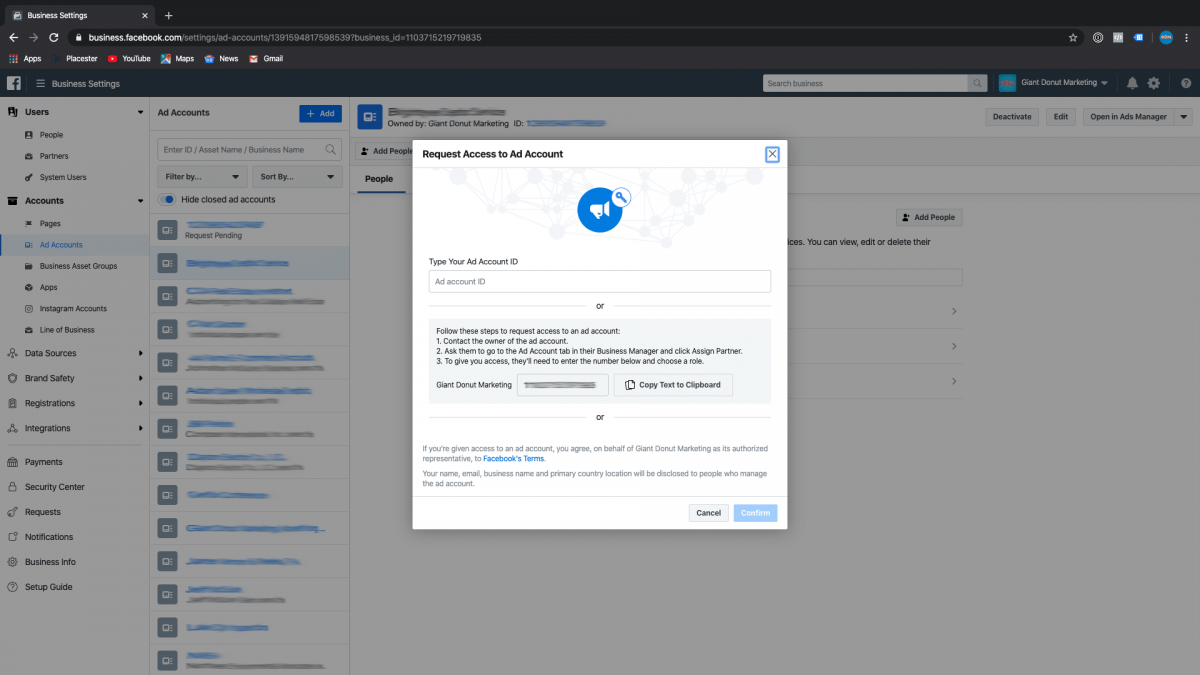Open Line of Business
1200x675 pixels.
67,329
